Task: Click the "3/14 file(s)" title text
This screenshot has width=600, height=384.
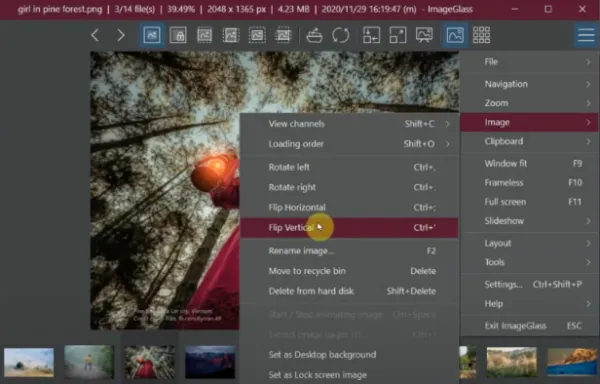Action: point(134,9)
